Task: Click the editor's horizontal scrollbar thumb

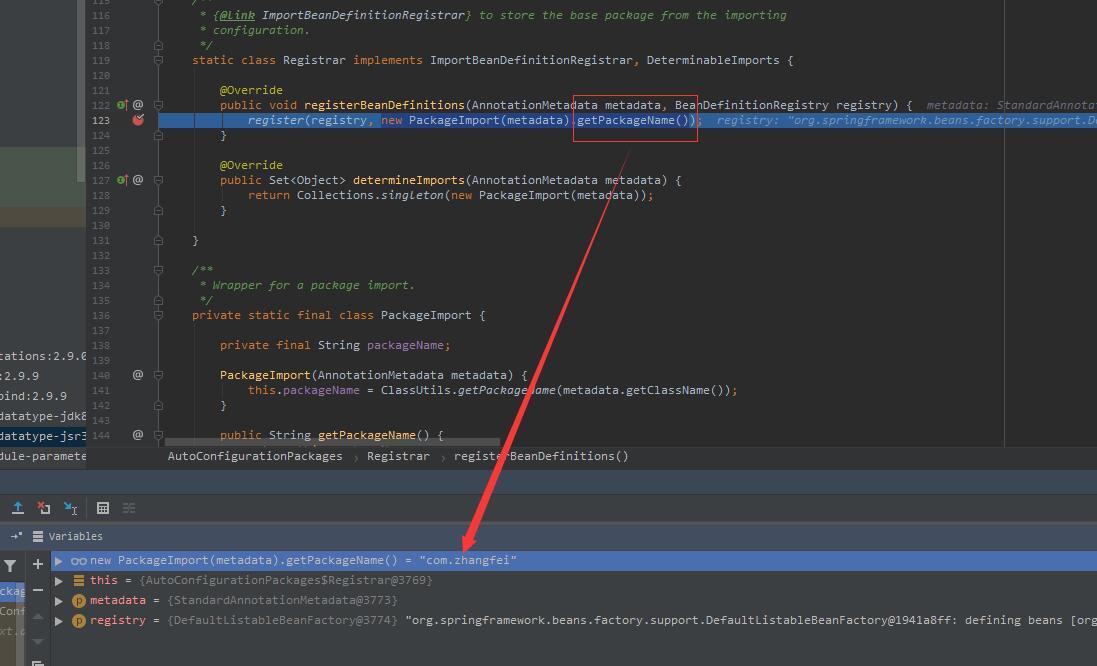Action: 332,442
